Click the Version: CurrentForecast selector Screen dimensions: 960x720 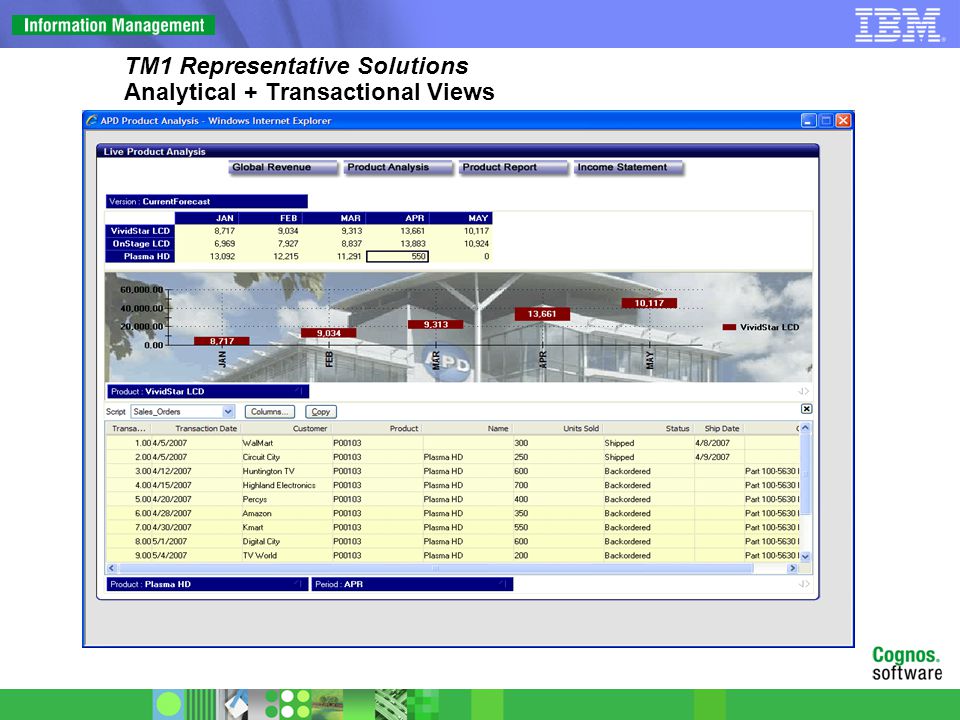coord(206,201)
